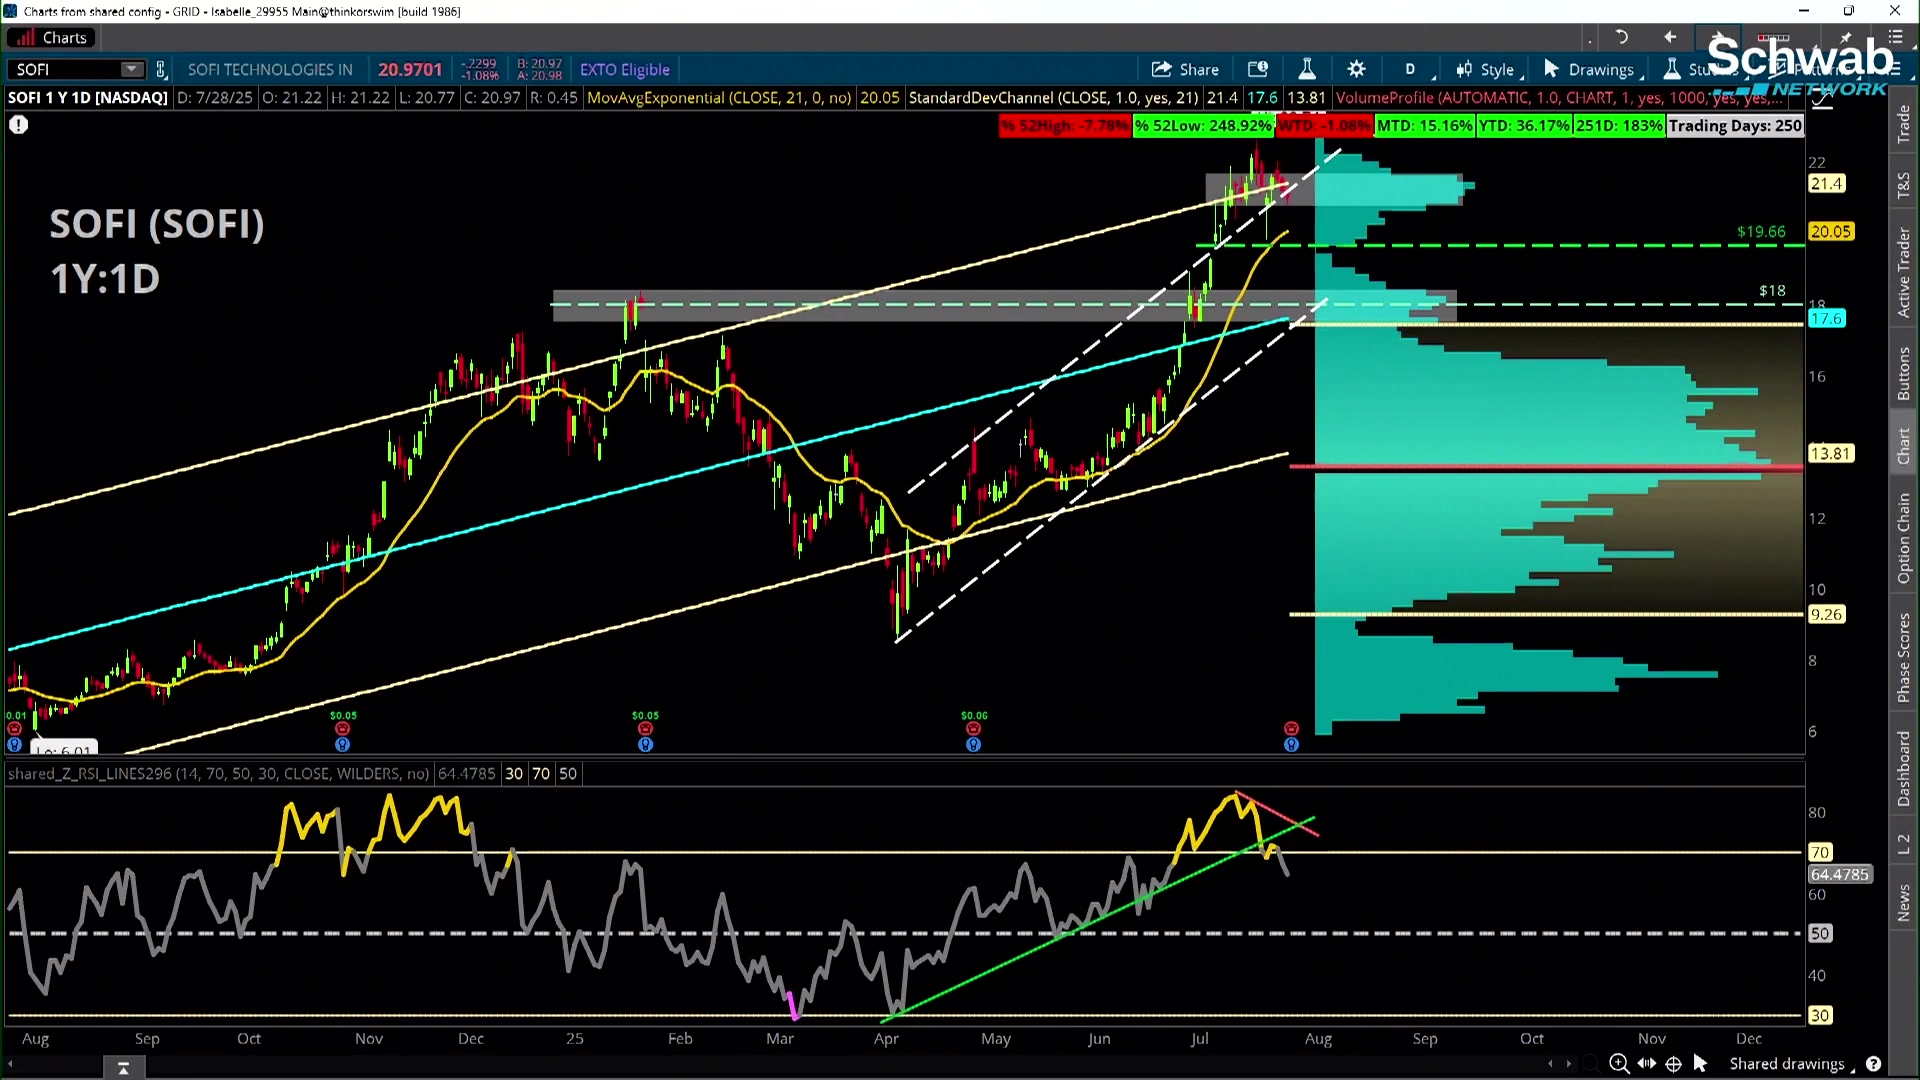Click the % 52Low: 248.92% label

[1203, 126]
